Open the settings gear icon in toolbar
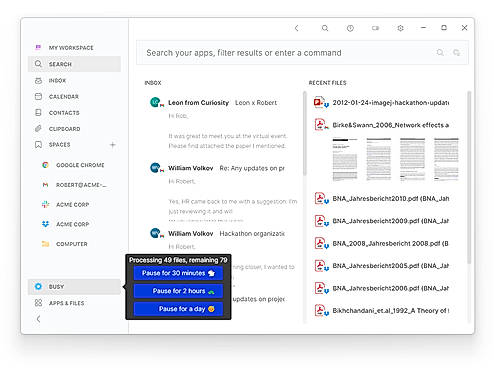Screen dimensions: 494x368 (x=400, y=28)
